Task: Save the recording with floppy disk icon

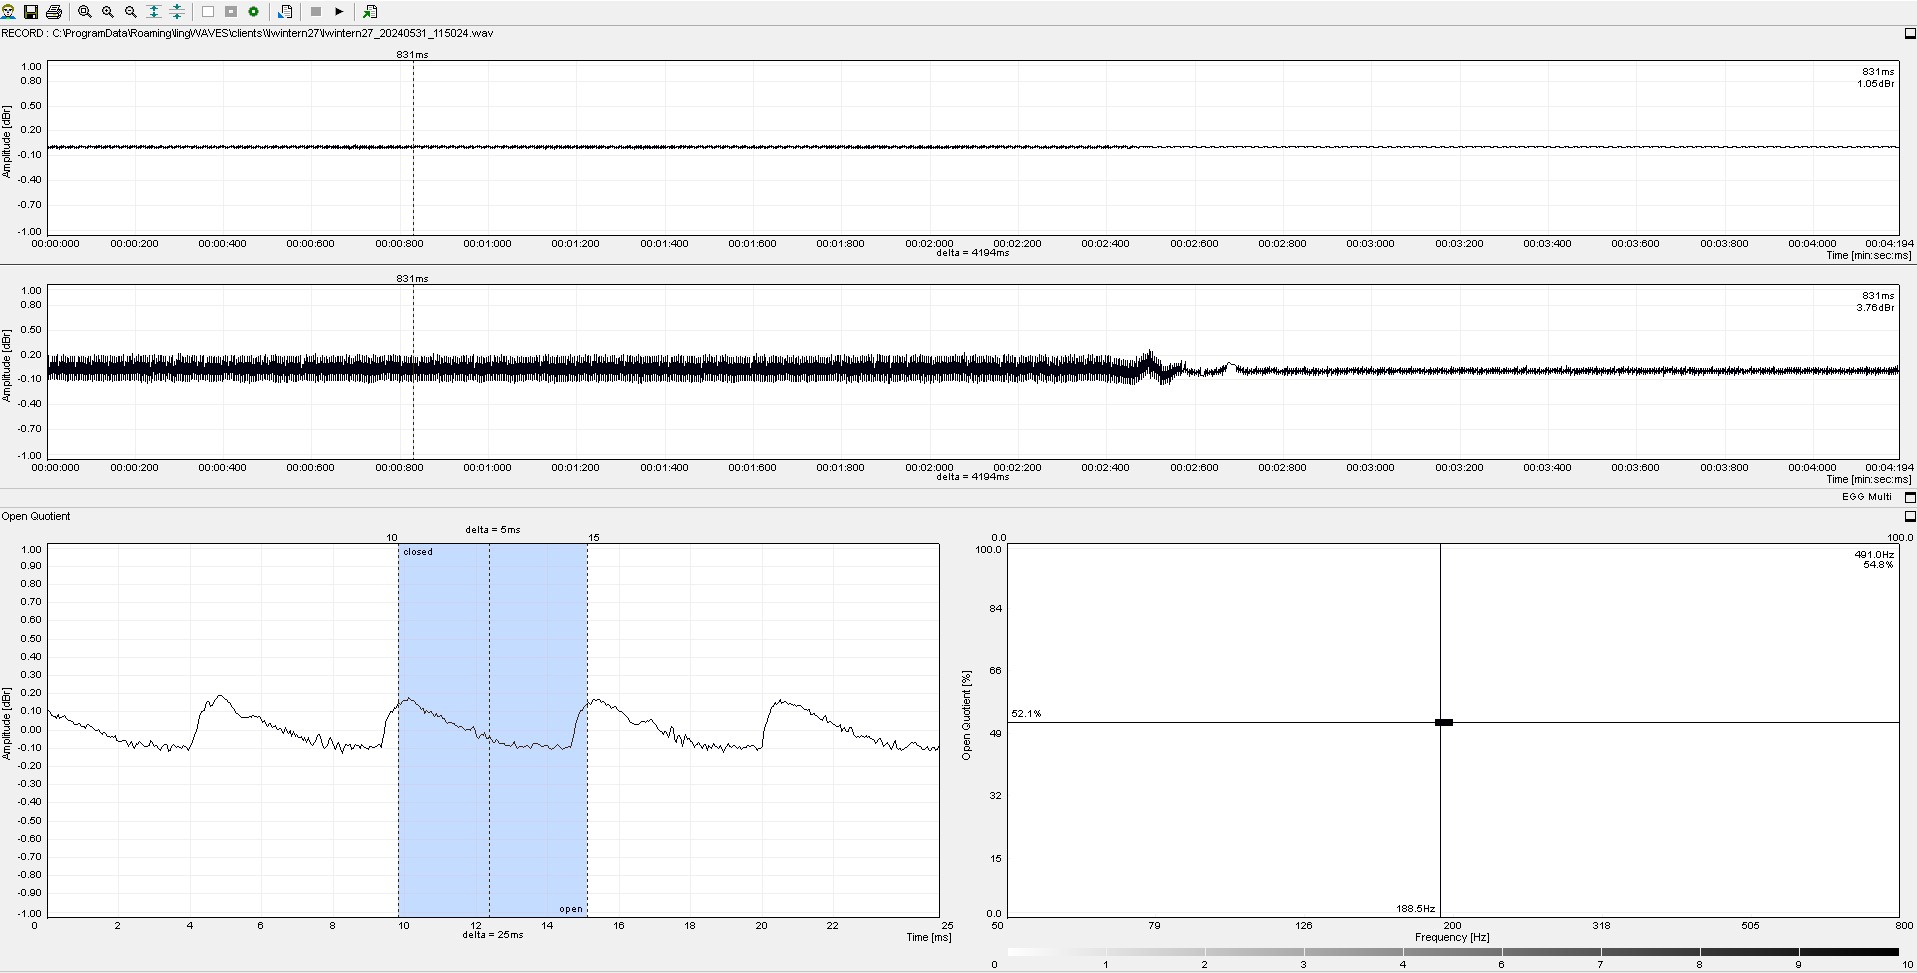Action: point(31,12)
